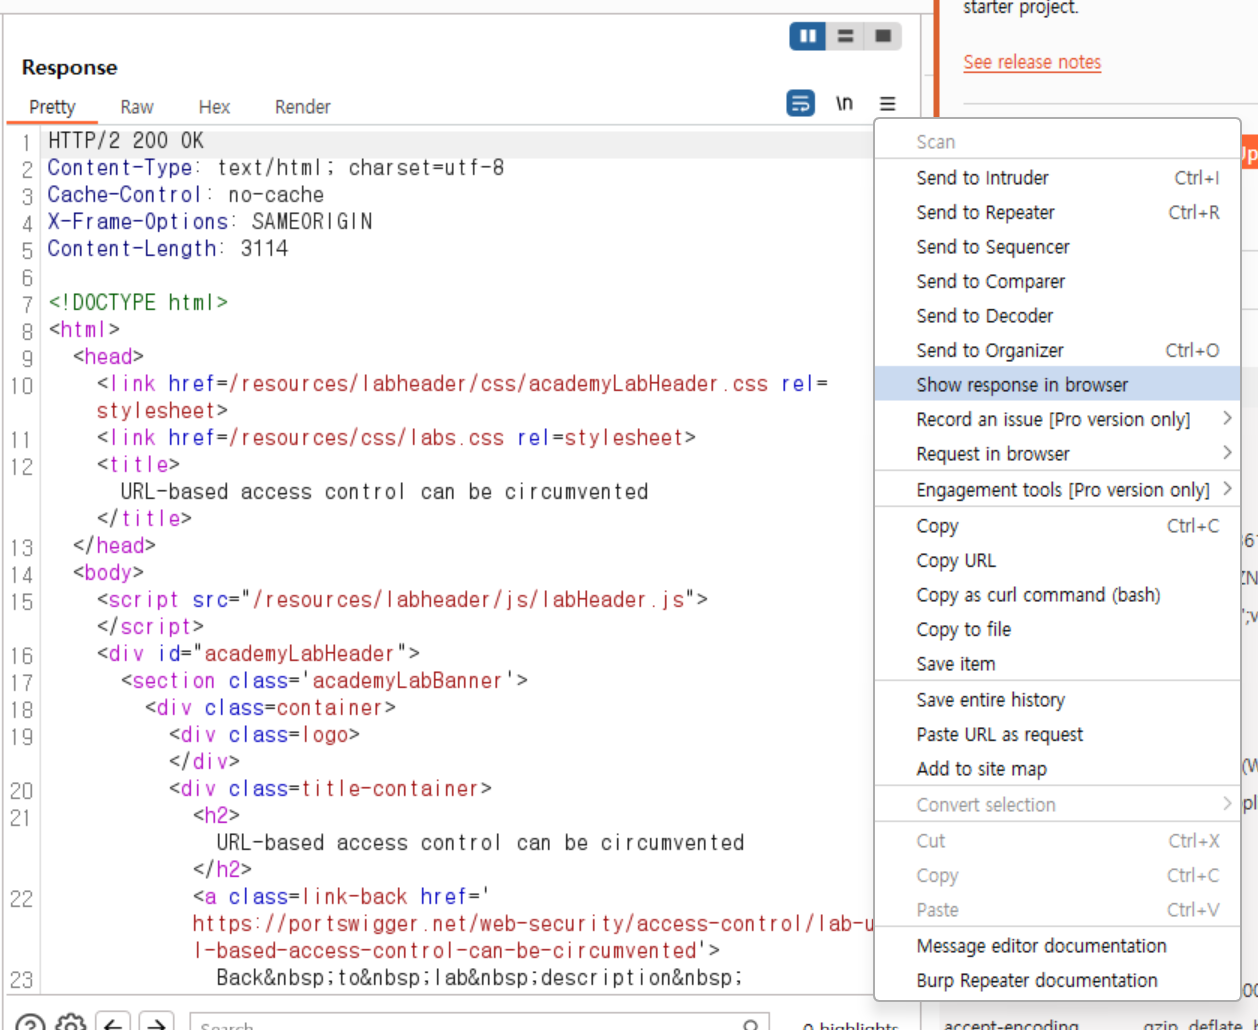The image size is (1258, 1030).
Task: Switch to top-bottom stacked layout
Action: (846, 37)
